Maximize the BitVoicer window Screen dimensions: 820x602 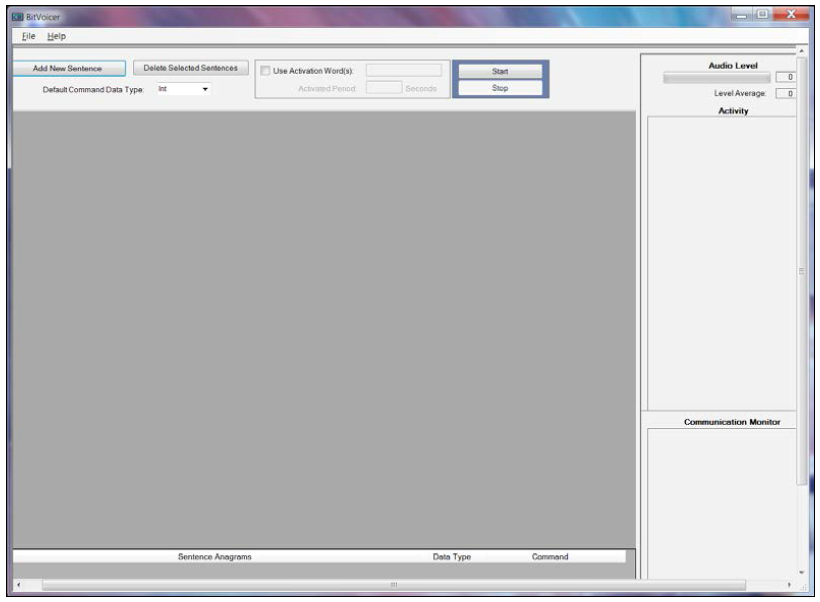pos(762,15)
